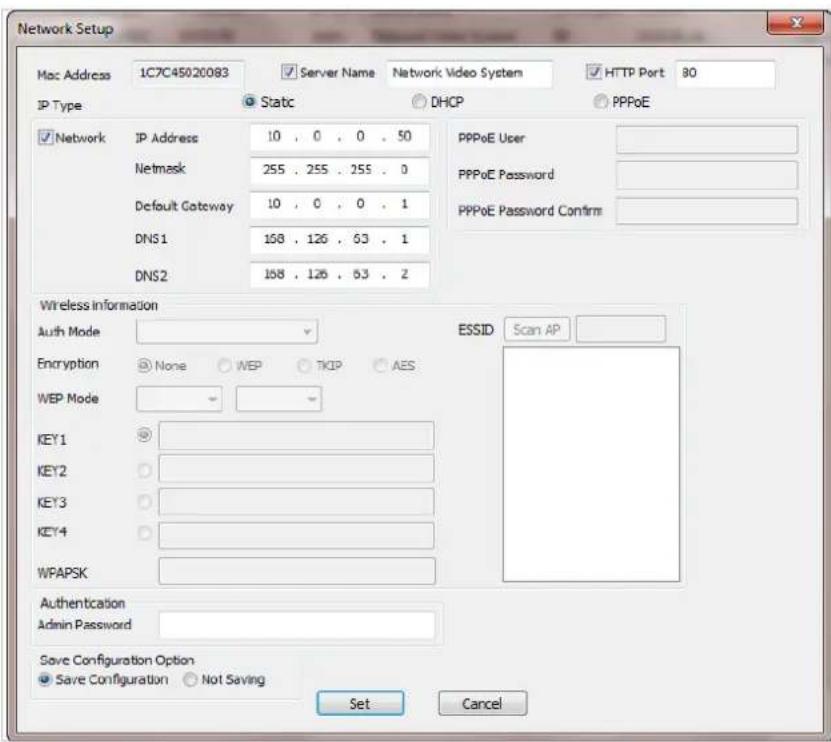Click the Cancel button
The width and height of the screenshot is (831, 742).
[482, 703]
